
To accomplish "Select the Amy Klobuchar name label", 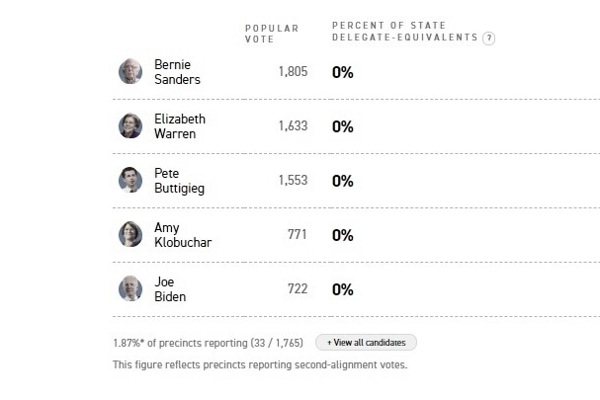I will coord(182,235).
